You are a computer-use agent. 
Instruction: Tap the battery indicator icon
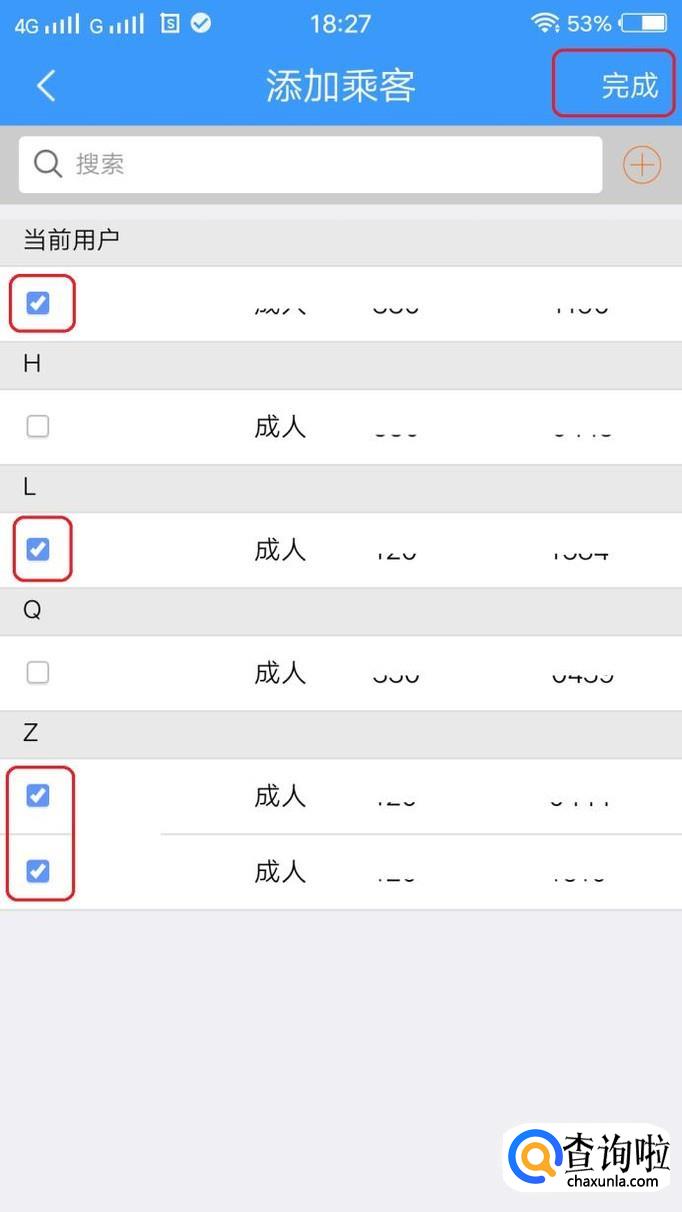tap(643, 23)
